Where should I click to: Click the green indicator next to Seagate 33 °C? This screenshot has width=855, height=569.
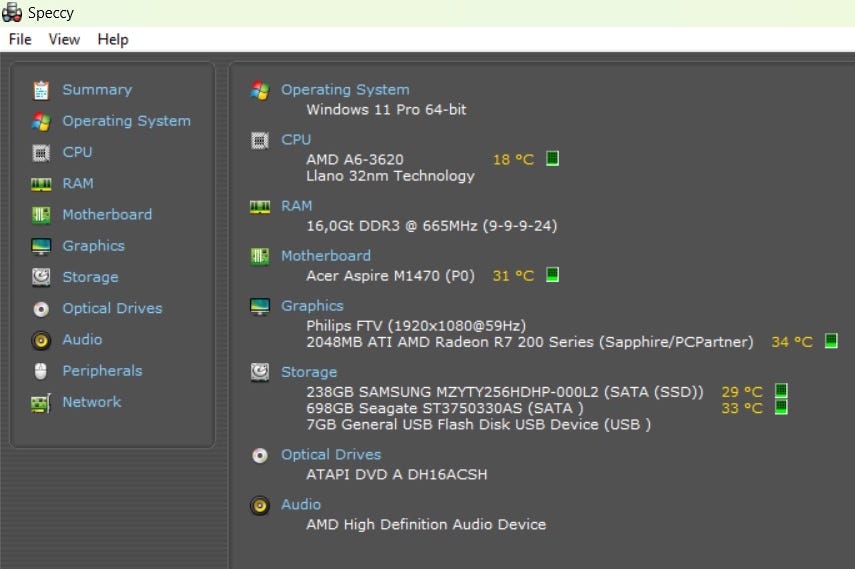(781, 407)
